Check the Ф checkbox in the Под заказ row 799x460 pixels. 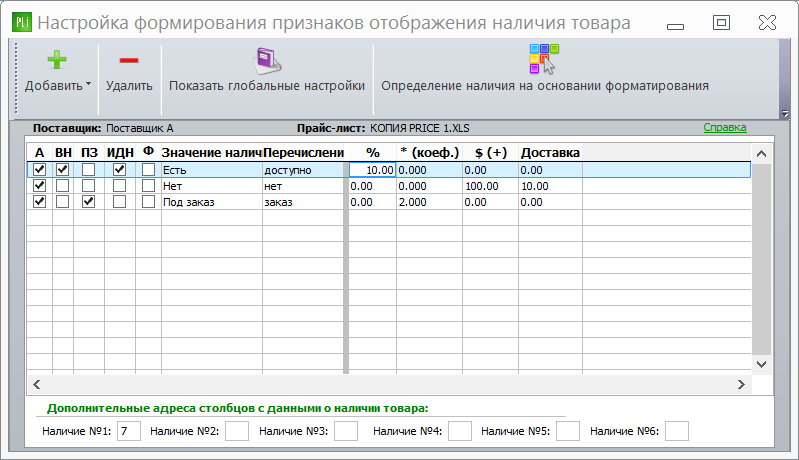[148, 202]
